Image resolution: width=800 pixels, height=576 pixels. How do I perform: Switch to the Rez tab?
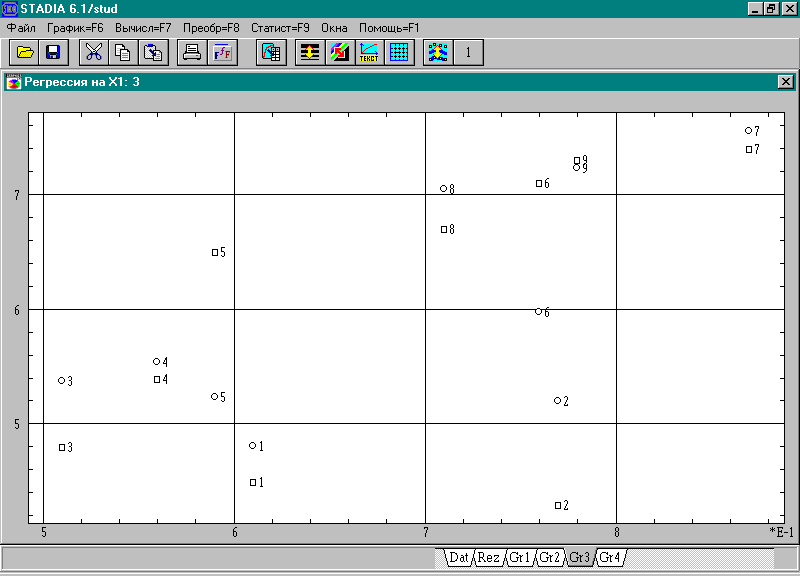coord(488,558)
